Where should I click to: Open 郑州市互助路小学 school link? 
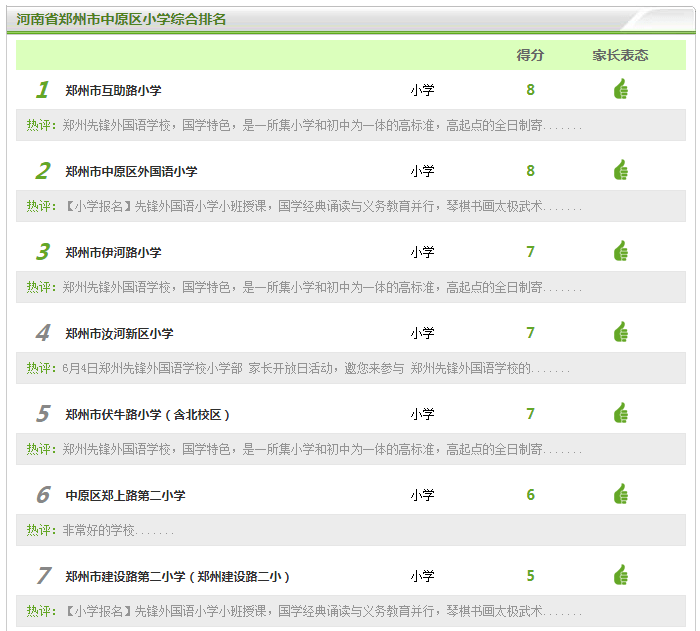[x=113, y=91]
